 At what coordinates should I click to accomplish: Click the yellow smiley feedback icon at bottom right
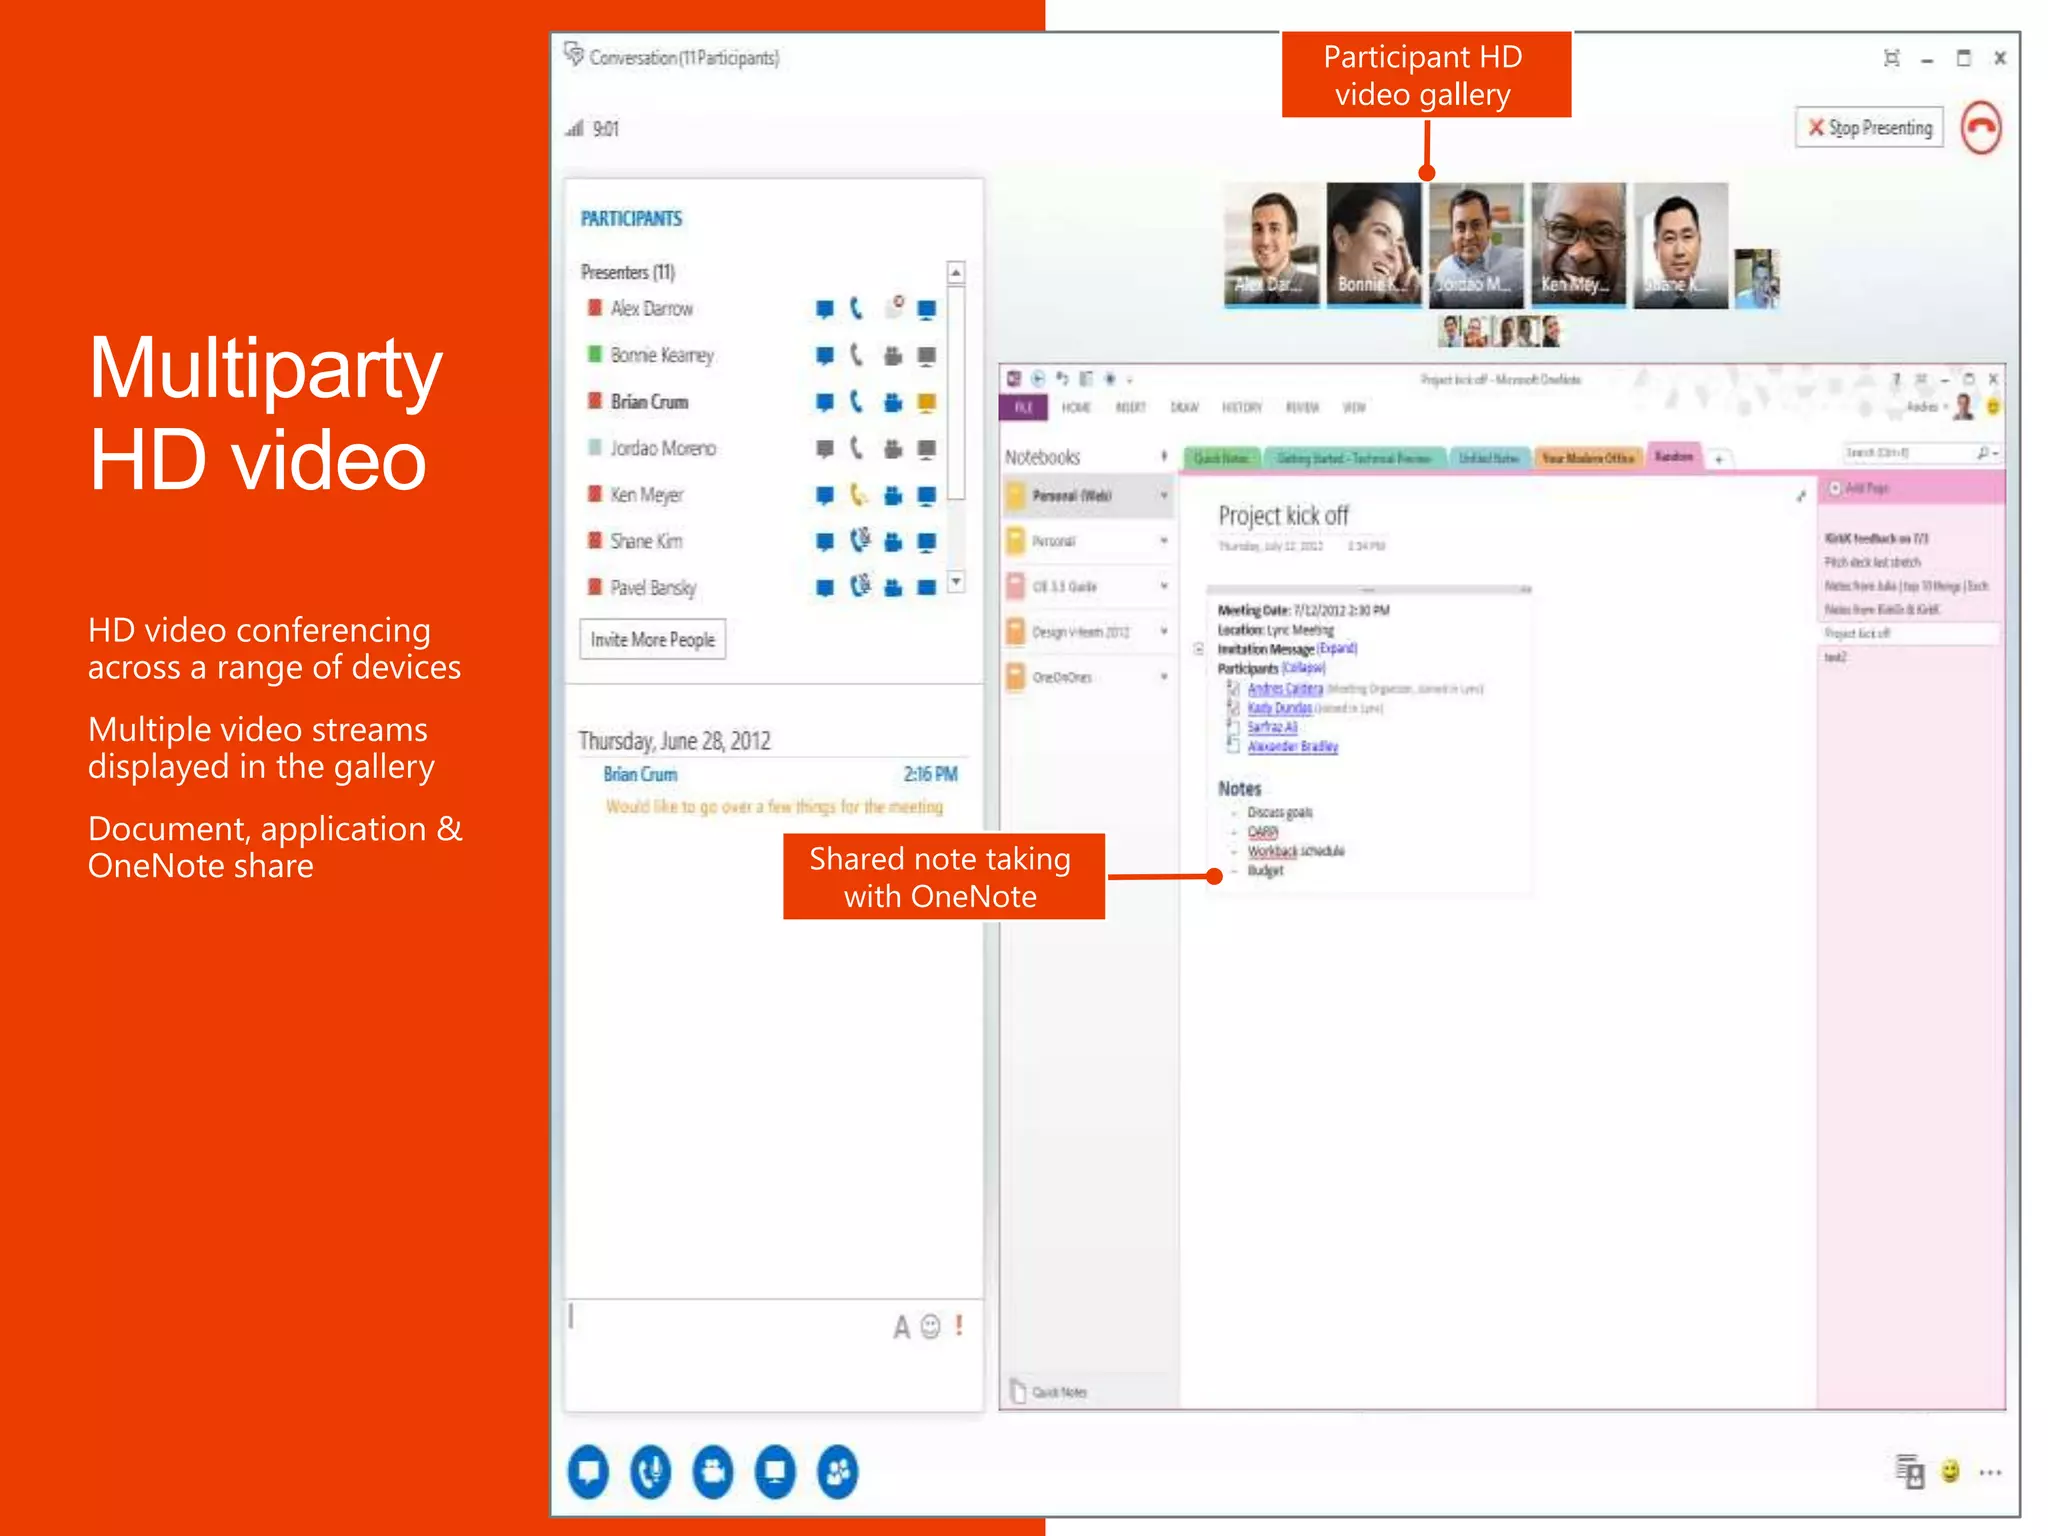pyautogui.click(x=1950, y=1471)
